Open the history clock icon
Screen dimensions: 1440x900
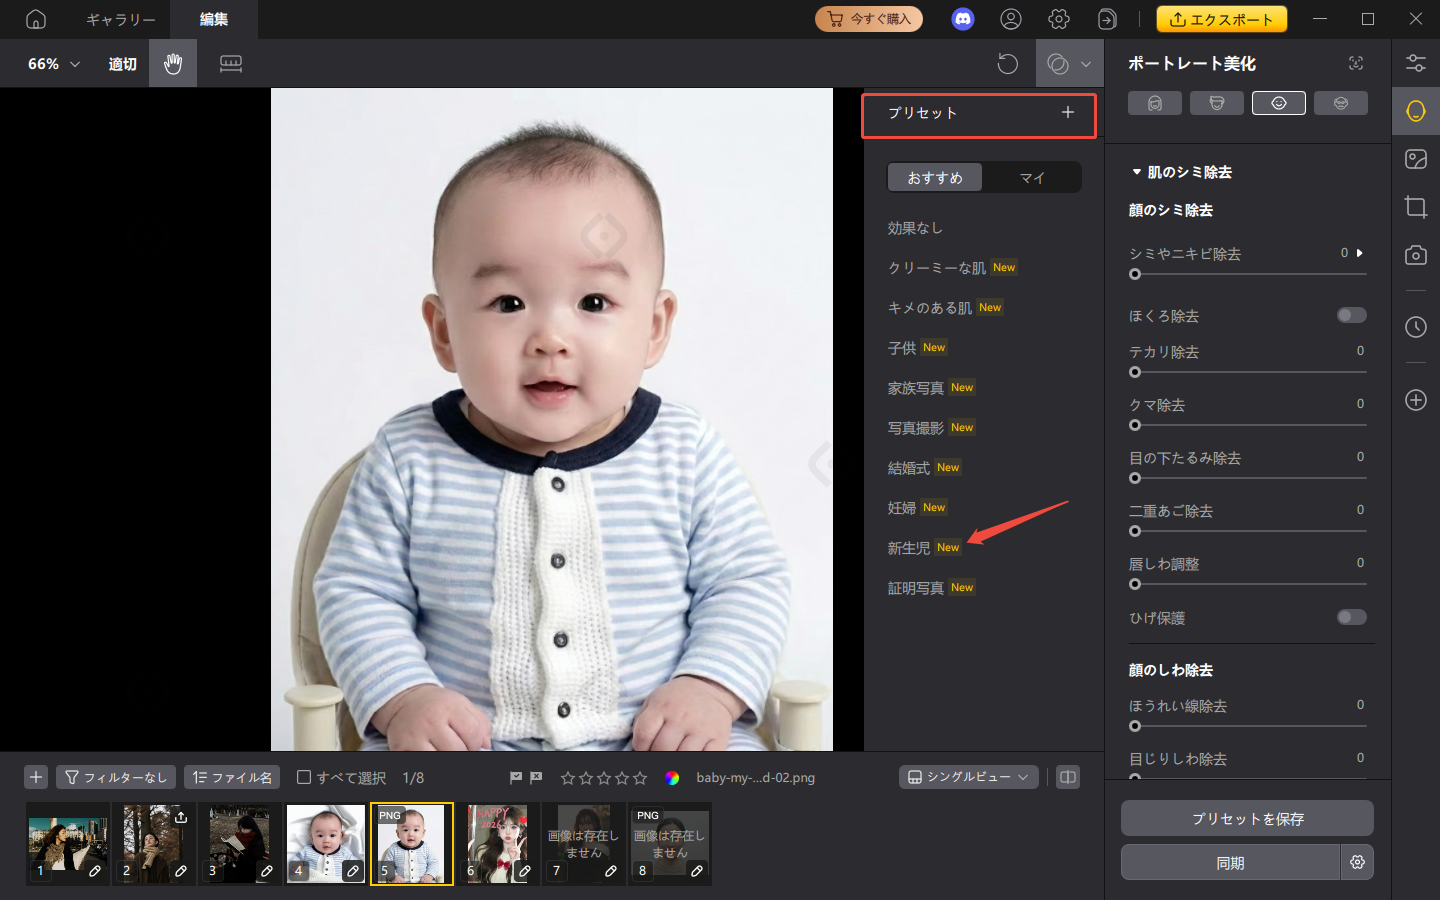point(1415,327)
